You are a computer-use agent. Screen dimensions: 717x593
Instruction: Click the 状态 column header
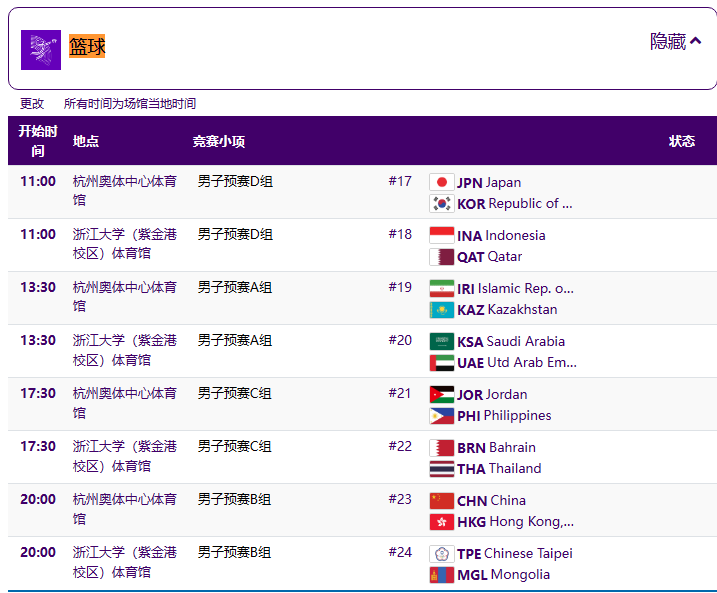[x=682, y=141]
